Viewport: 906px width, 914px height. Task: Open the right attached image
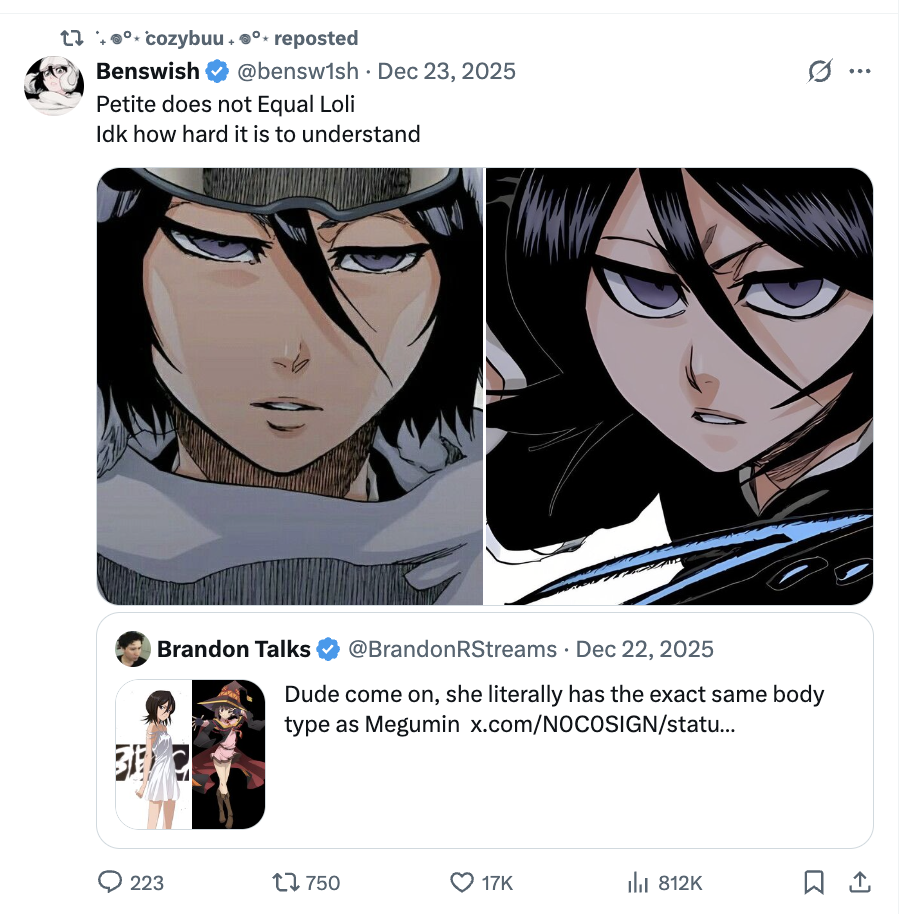(679, 386)
